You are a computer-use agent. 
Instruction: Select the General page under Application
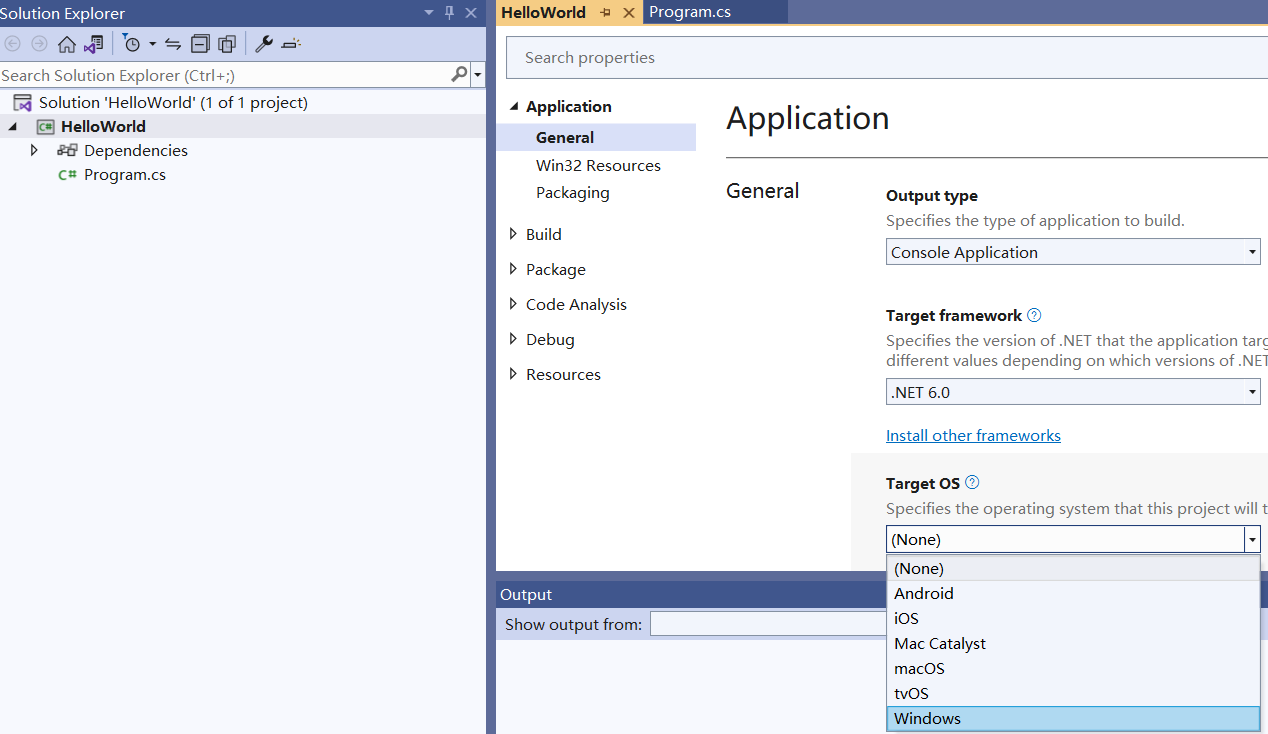(x=565, y=137)
